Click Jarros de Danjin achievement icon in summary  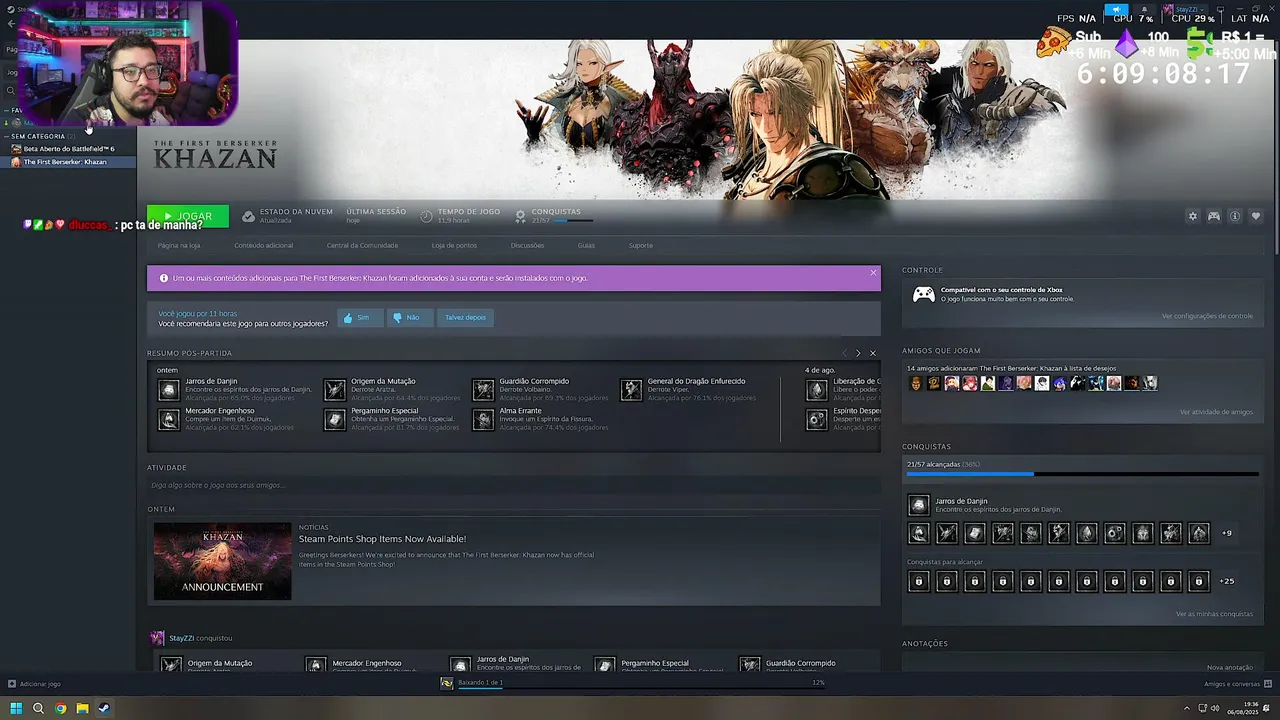pos(168,390)
